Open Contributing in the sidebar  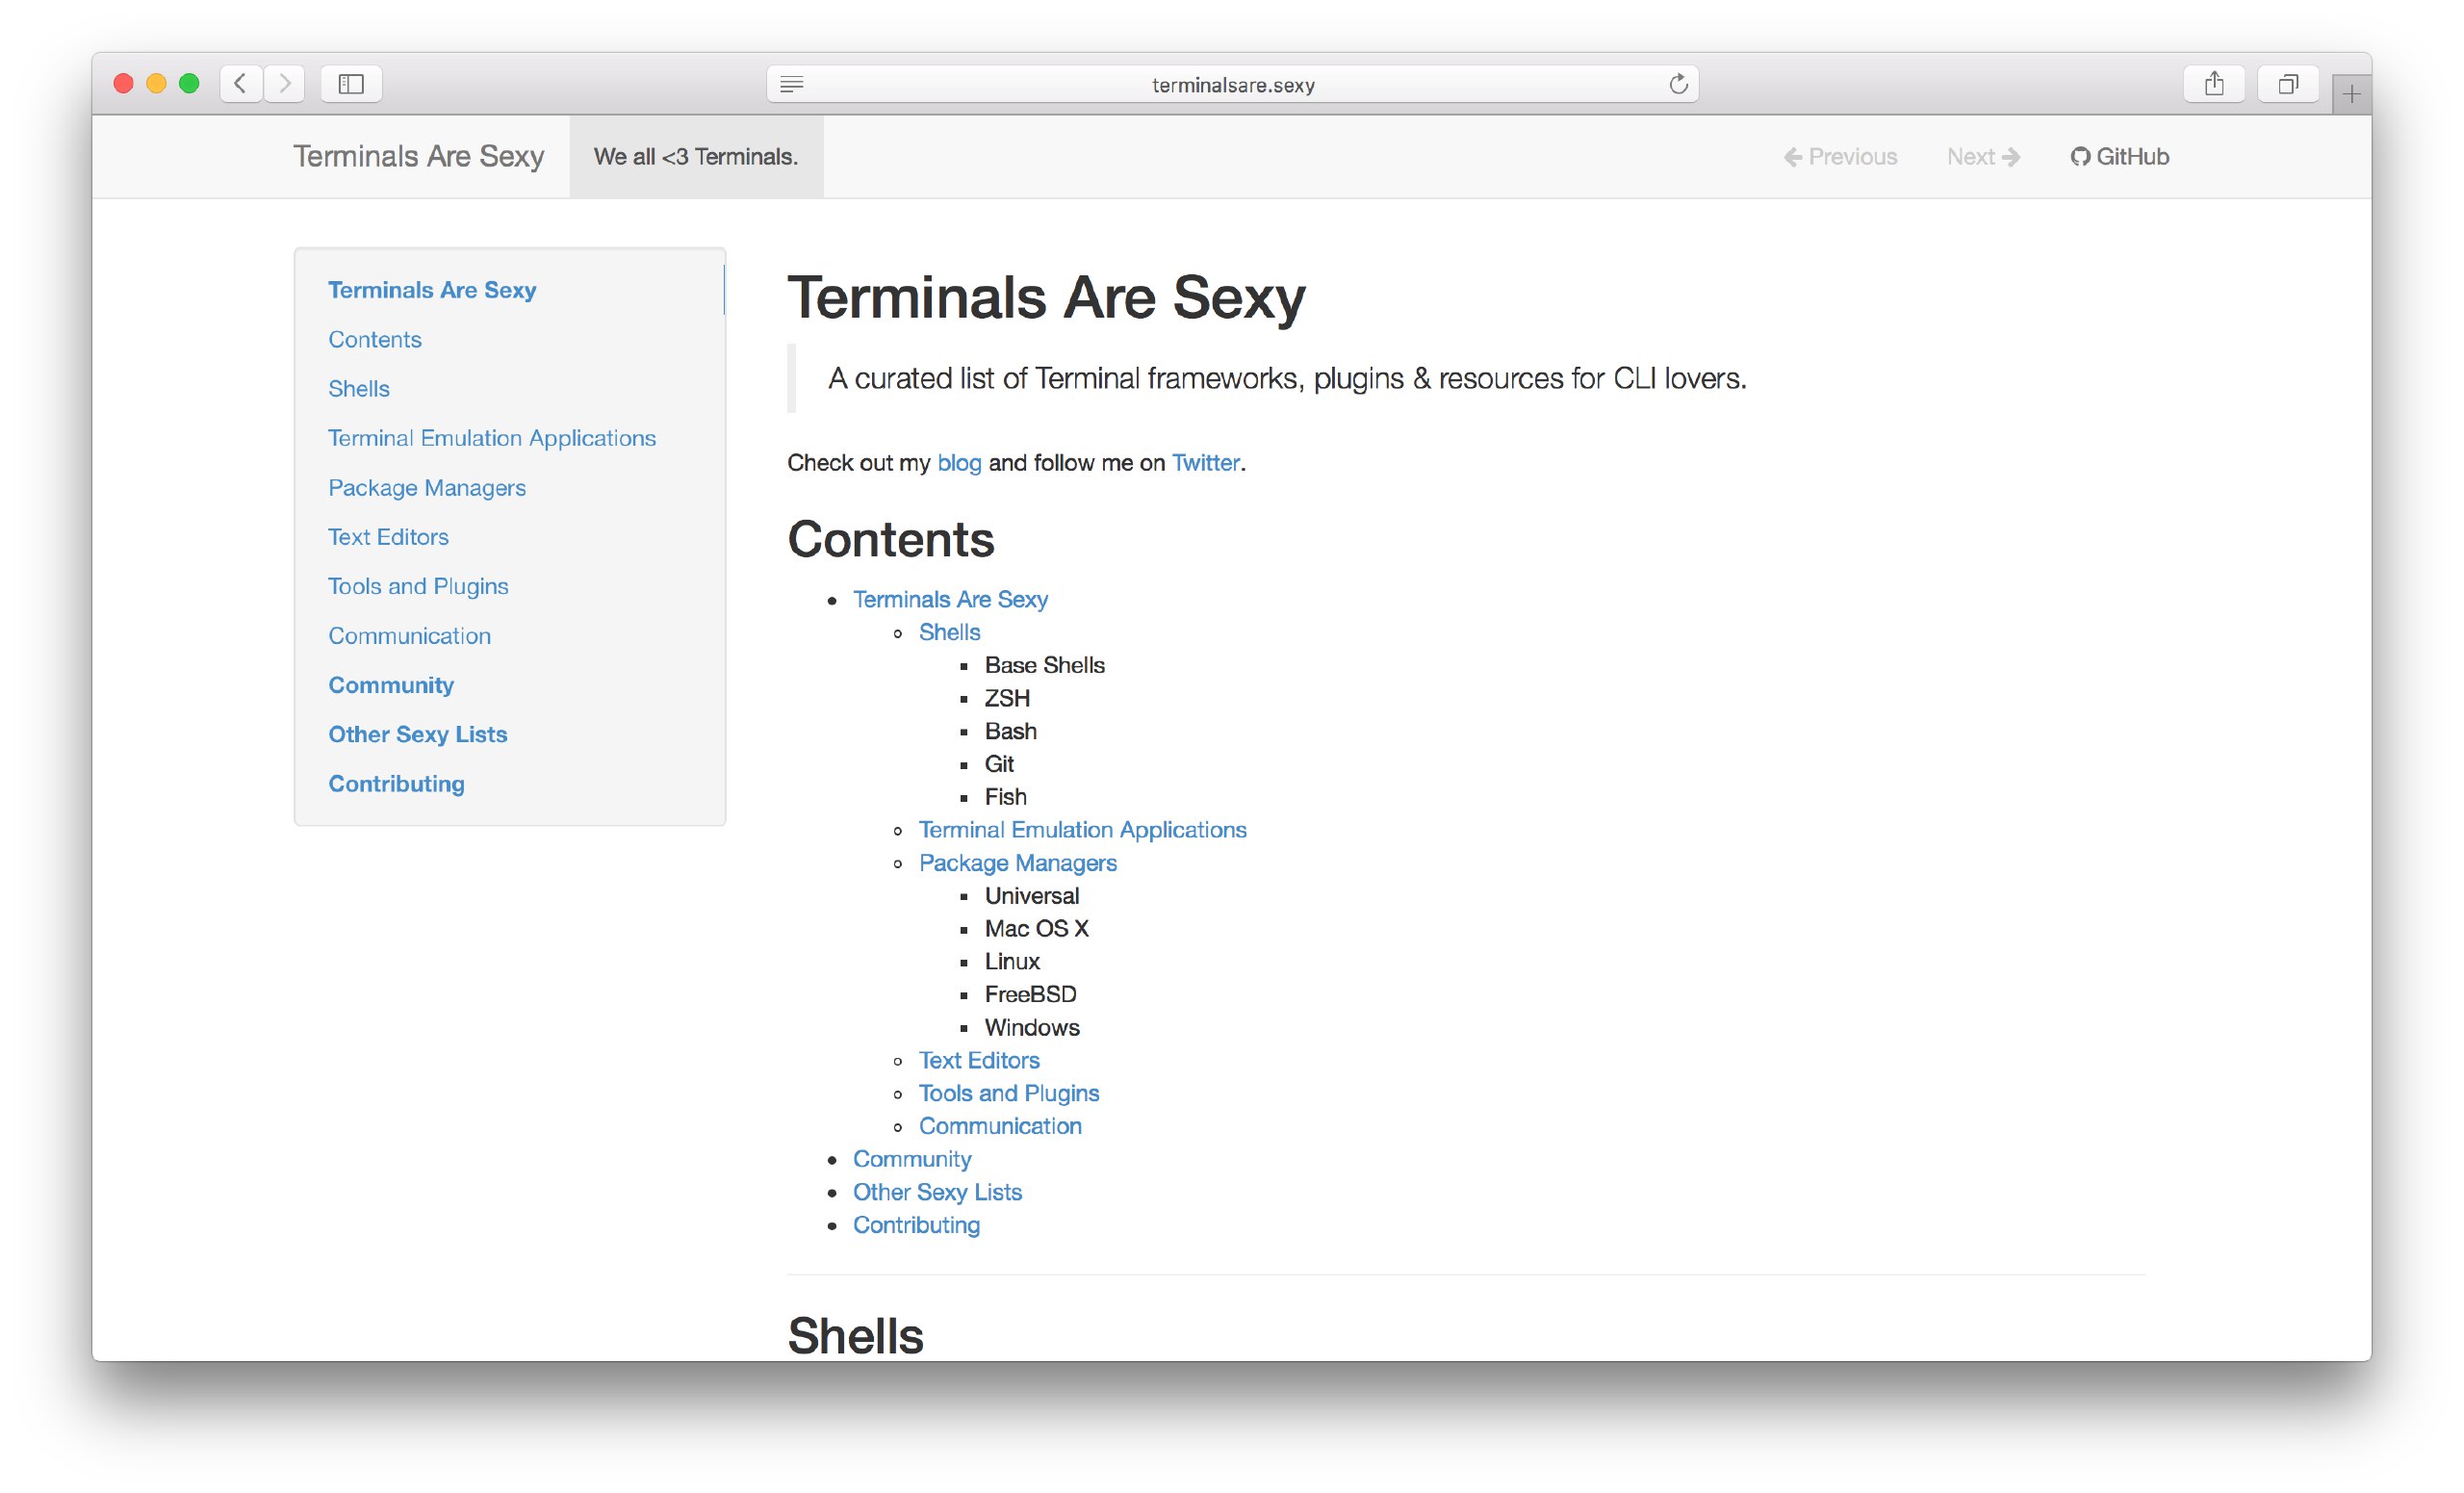coord(396,784)
